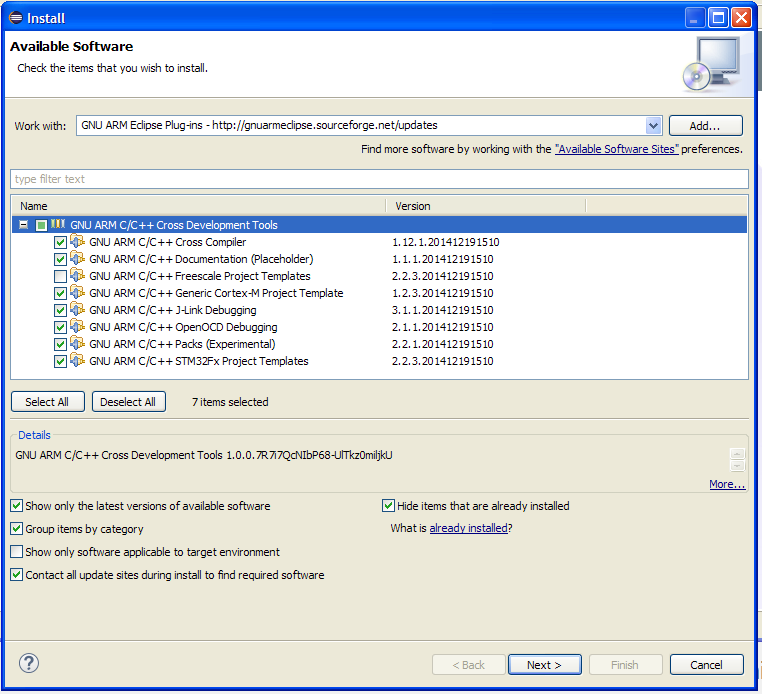Uncheck OpenOCD Debugging checkbox
The width and height of the screenshot is (762, 694).
point(60,327)
